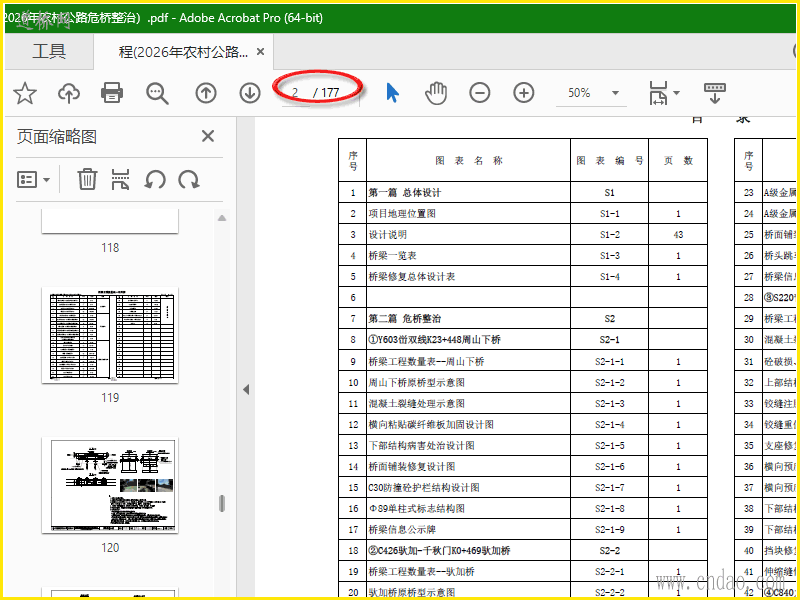Open the scrolling mode keyboard-arrow icon
Viewport: 800px width, 600px height.
715,93
